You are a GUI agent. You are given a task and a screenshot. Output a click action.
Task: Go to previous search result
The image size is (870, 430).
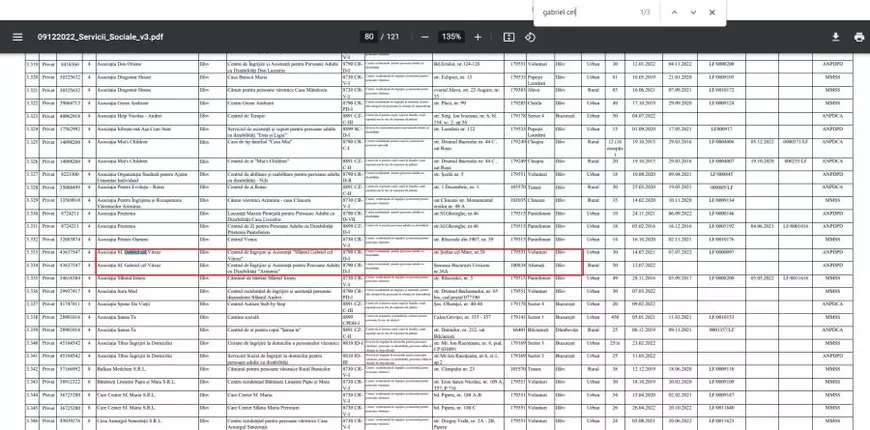point(674,12)
